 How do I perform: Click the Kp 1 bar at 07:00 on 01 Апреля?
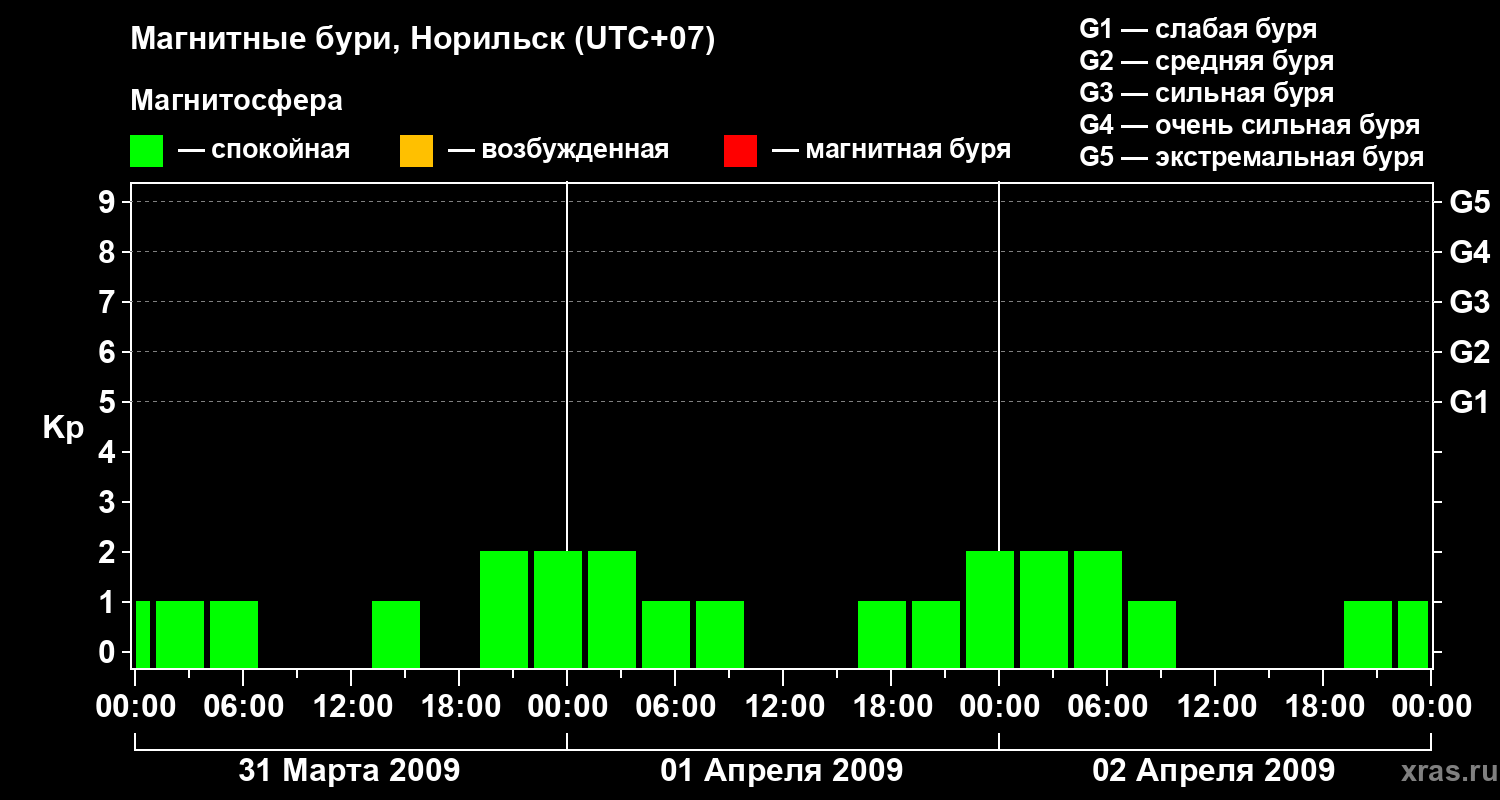(x=720, y=634)
